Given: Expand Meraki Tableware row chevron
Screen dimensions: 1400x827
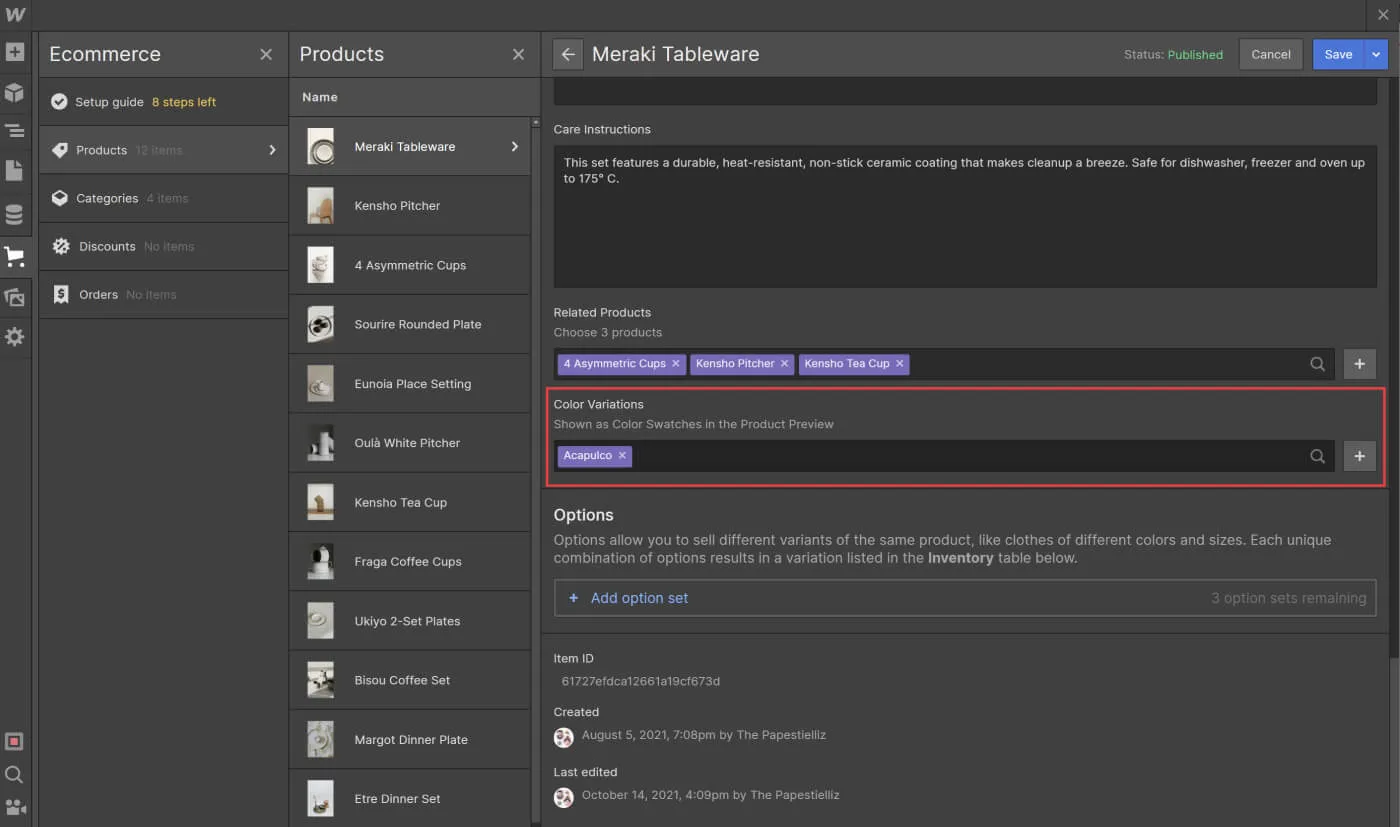Looking at the screenshot, I should pos(515,146).
